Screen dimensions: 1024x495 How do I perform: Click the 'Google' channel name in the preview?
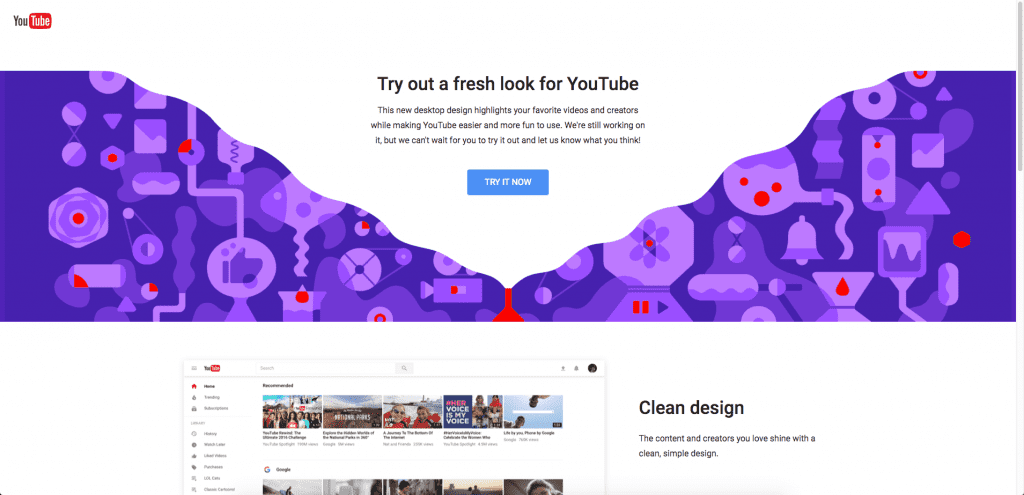[x=283, y=470]
